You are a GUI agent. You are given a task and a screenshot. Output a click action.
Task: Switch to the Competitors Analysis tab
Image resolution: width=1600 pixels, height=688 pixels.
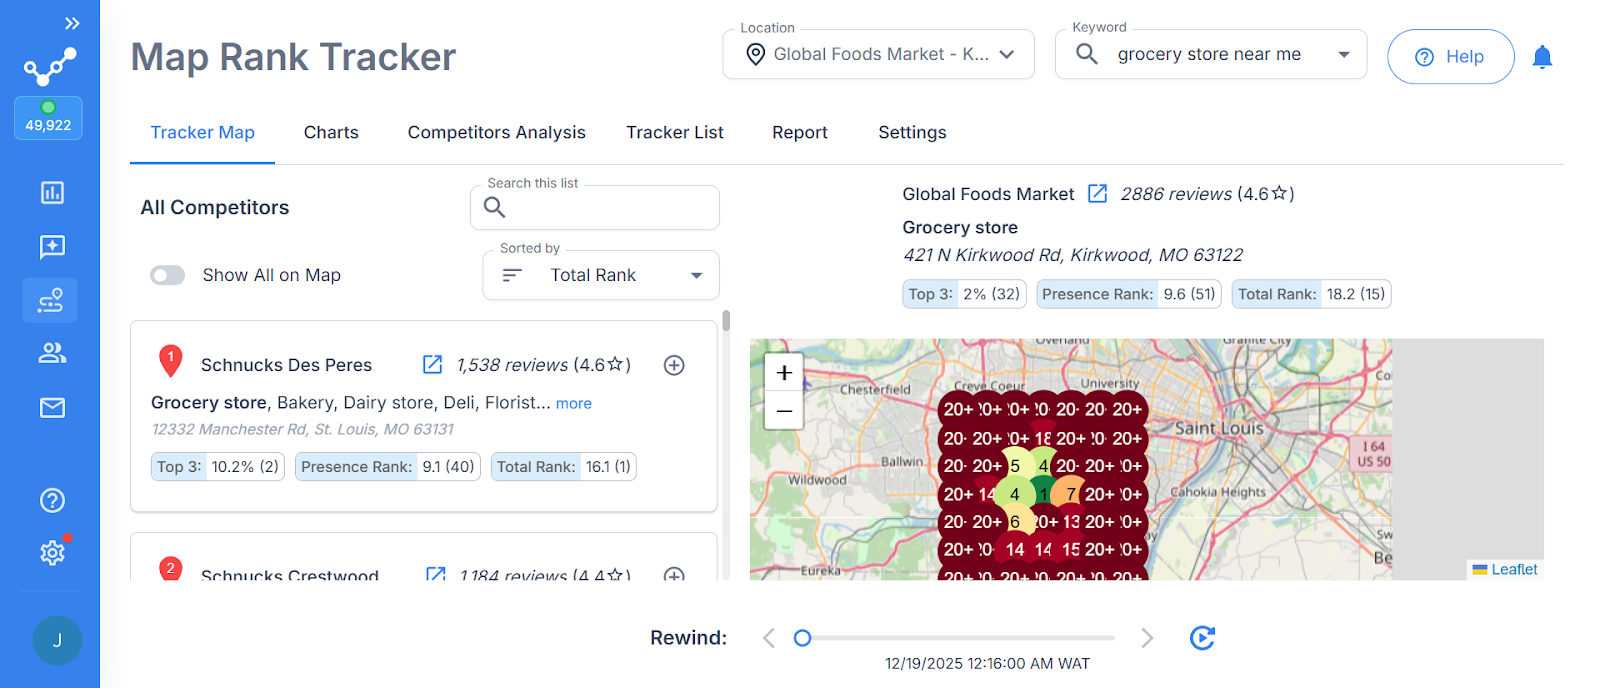tap(496, 132)
